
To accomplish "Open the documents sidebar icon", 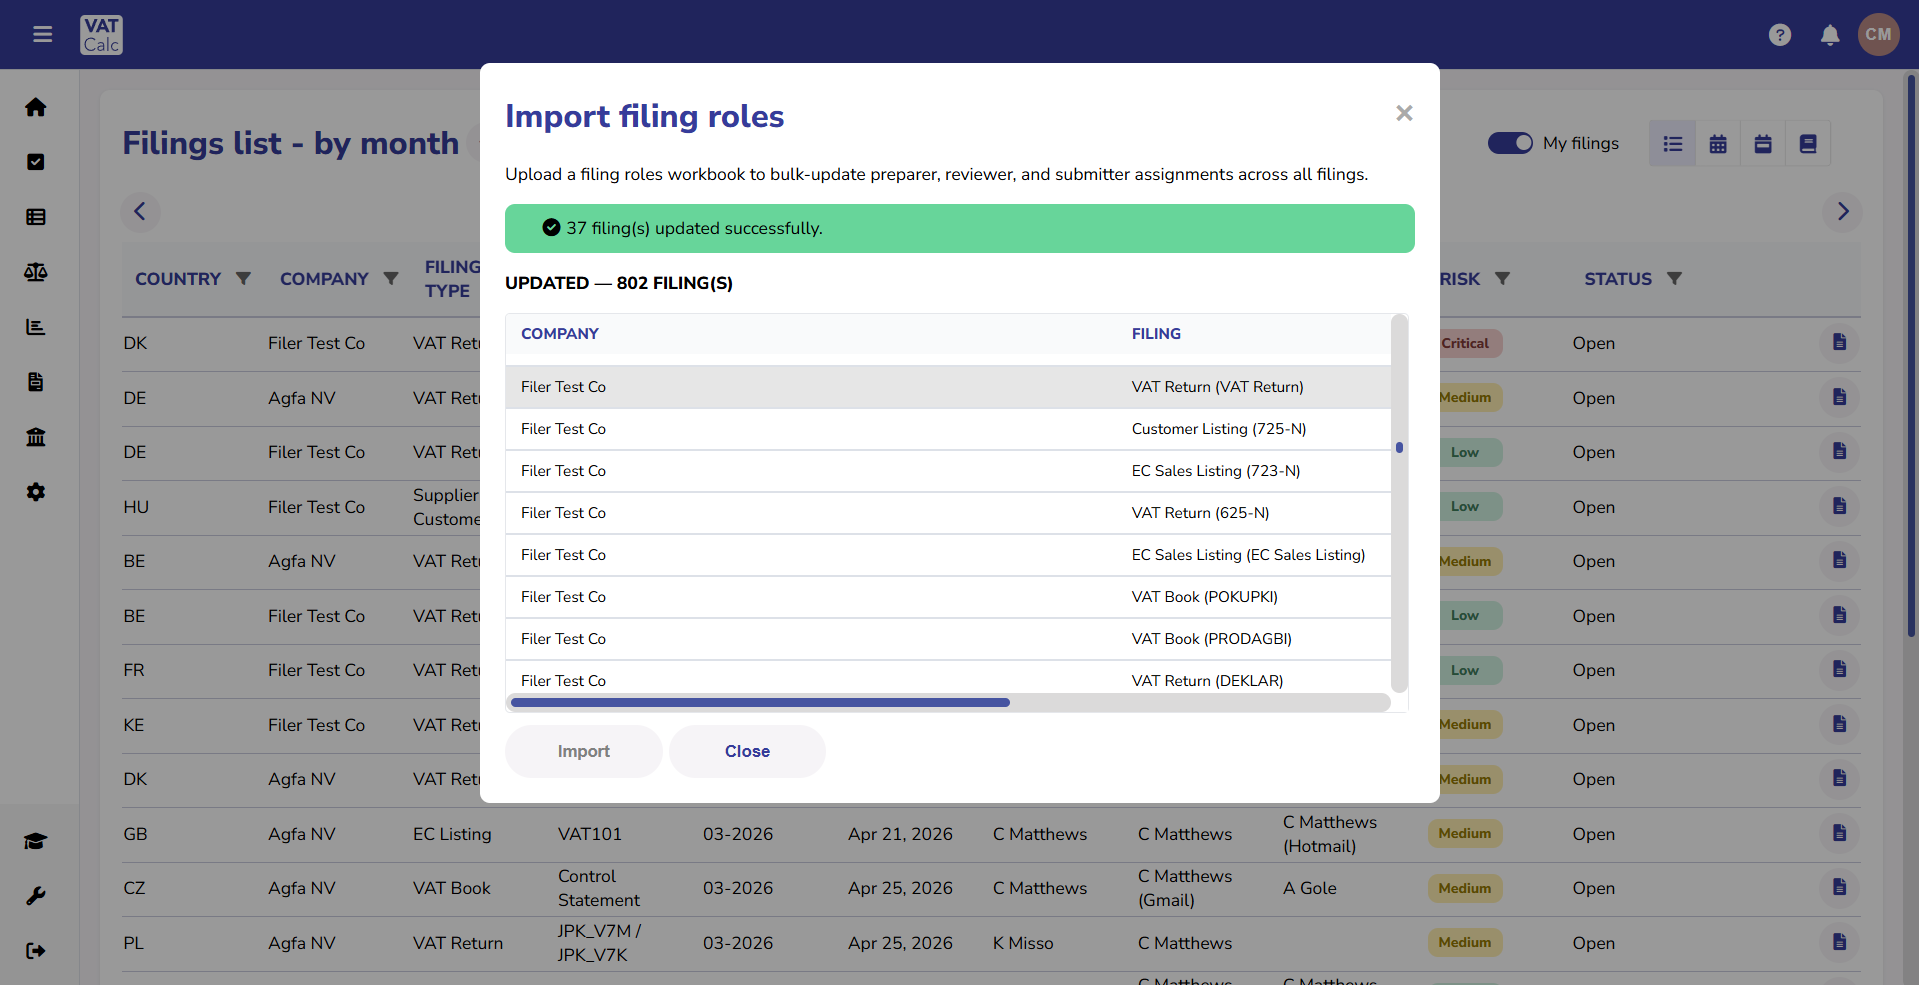I will click(36, 382).
